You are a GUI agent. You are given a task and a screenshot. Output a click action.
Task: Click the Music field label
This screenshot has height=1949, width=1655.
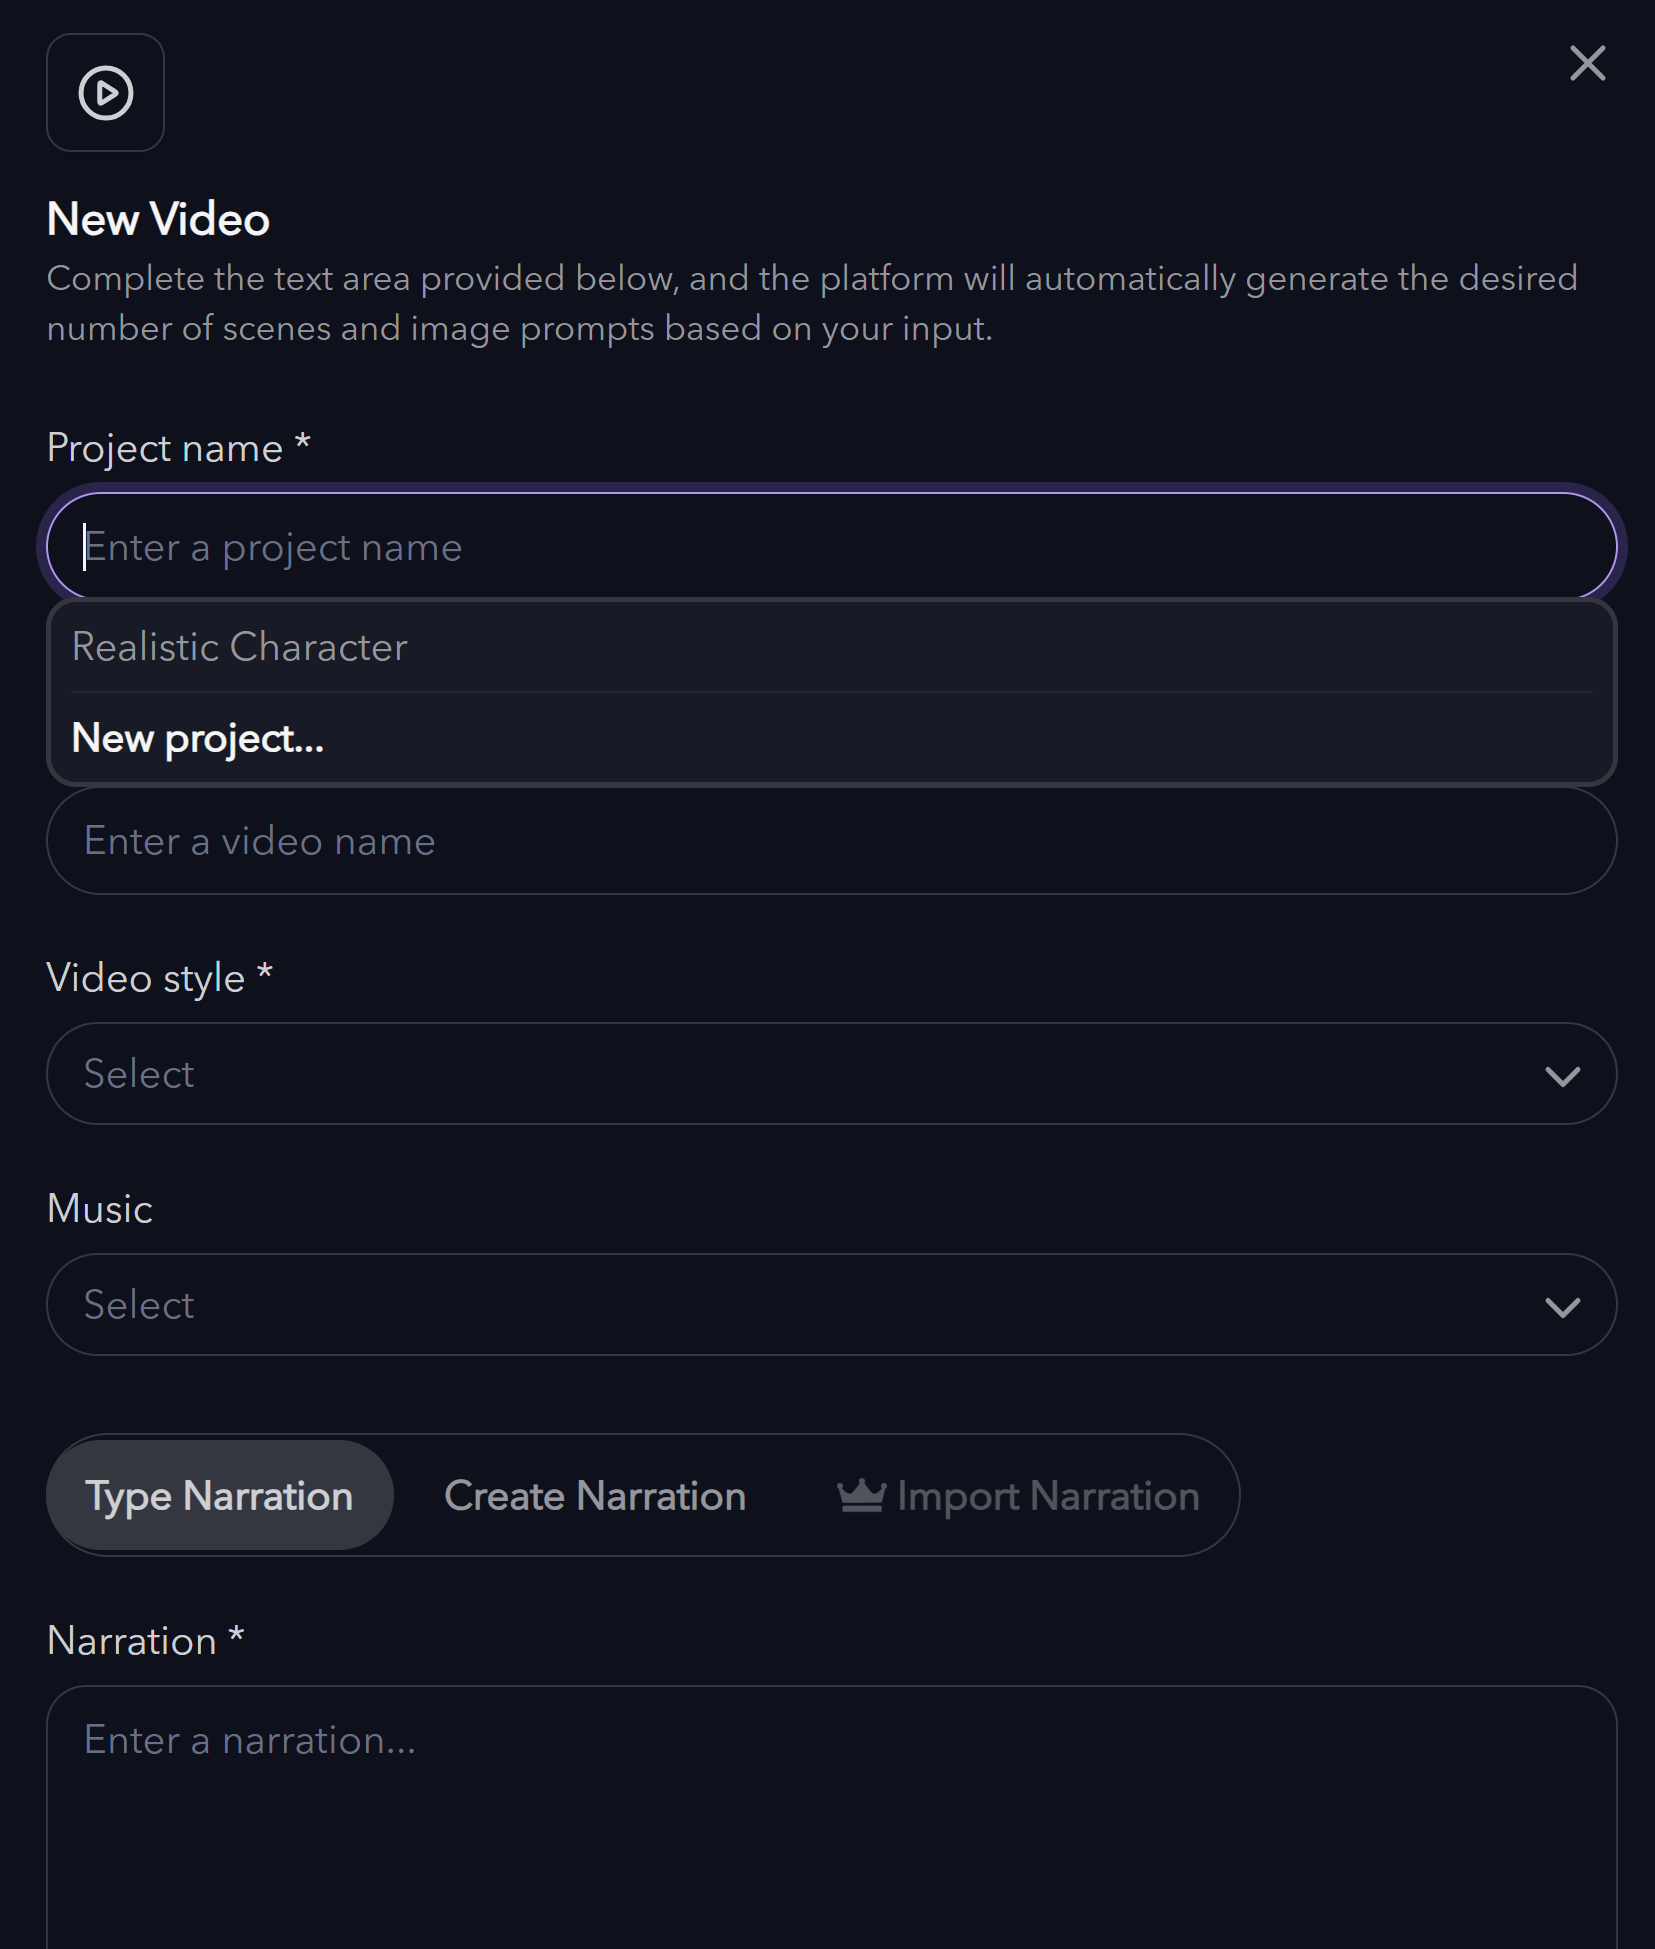tap(100, 1209)
